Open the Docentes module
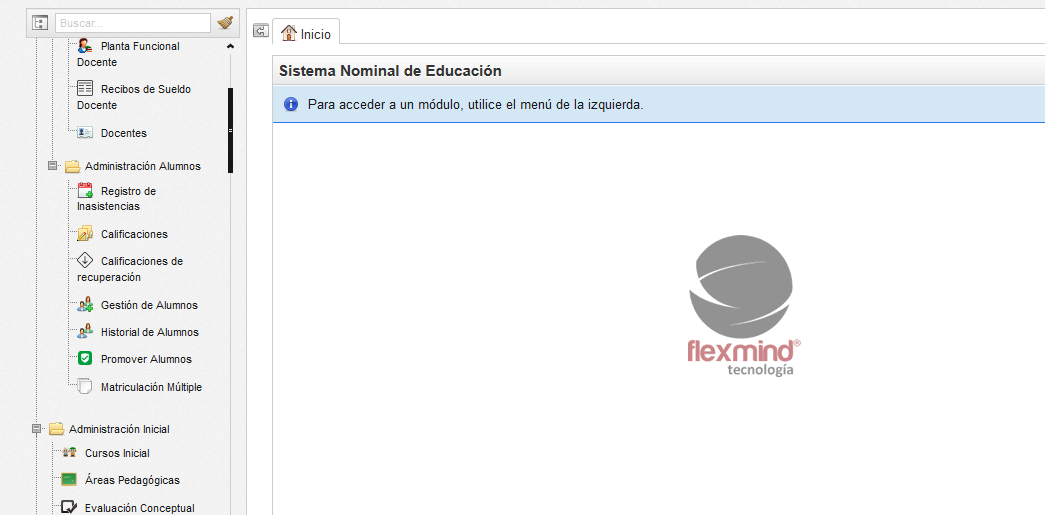This screenshot has width=1045, height=515. (124, 133)
